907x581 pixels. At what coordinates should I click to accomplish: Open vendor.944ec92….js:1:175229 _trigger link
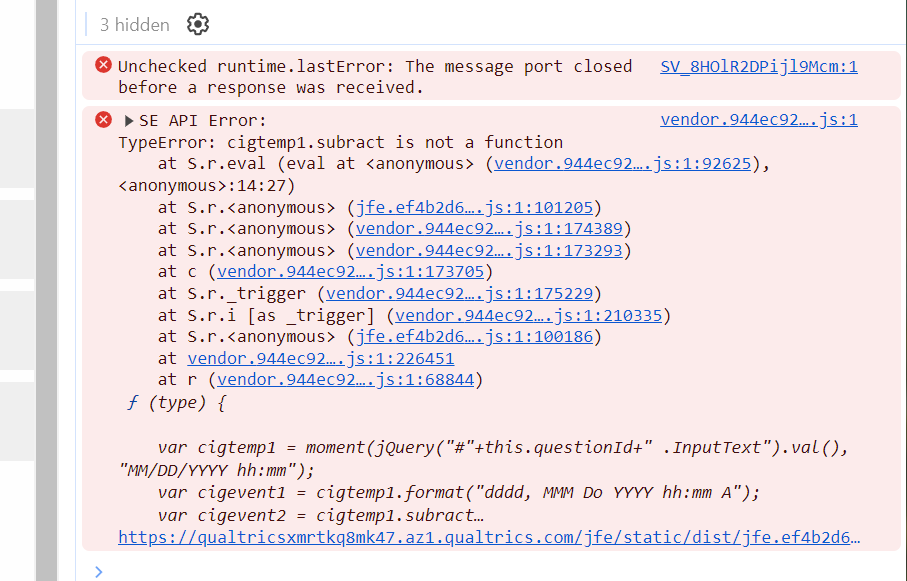tap(459, 293)
